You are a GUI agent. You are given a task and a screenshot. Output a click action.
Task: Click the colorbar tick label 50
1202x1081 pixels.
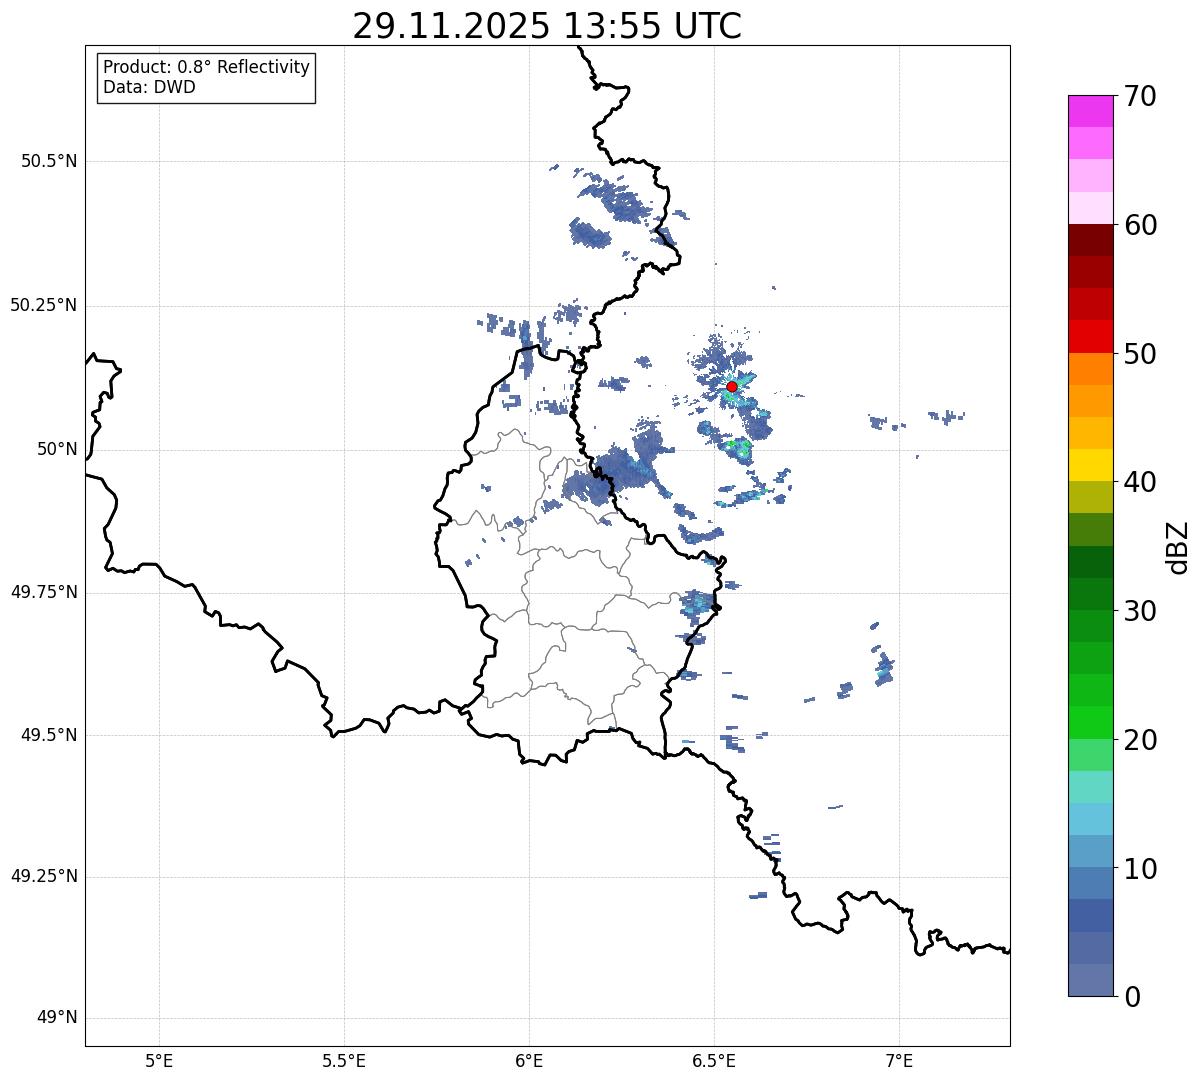[x=1141, y=354]
